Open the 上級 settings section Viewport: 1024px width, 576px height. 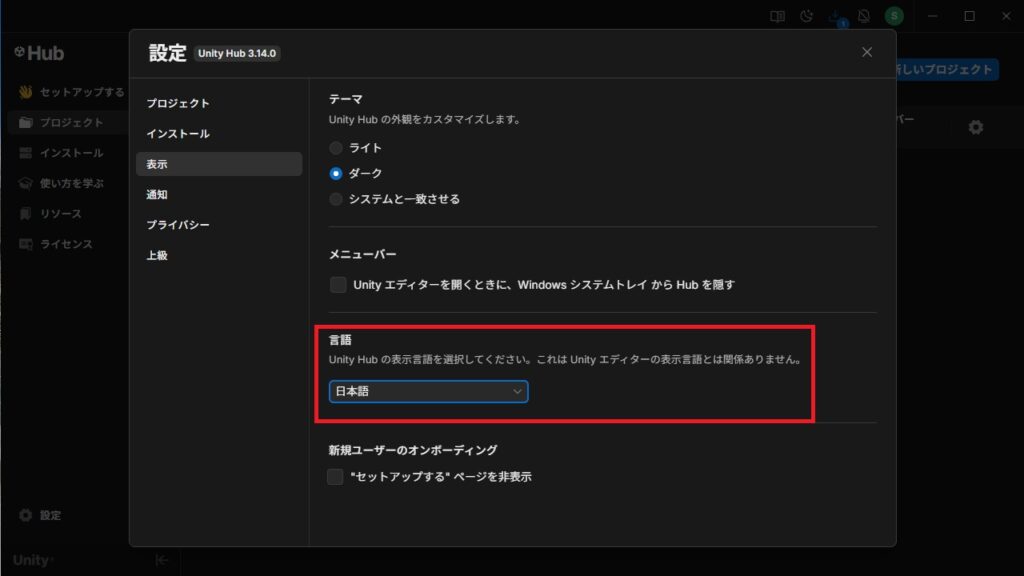(x=219, y=255)
